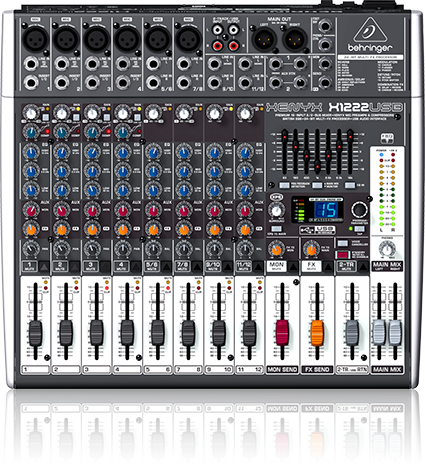Click the XPQ SURROUND knob

coord(276,211)
